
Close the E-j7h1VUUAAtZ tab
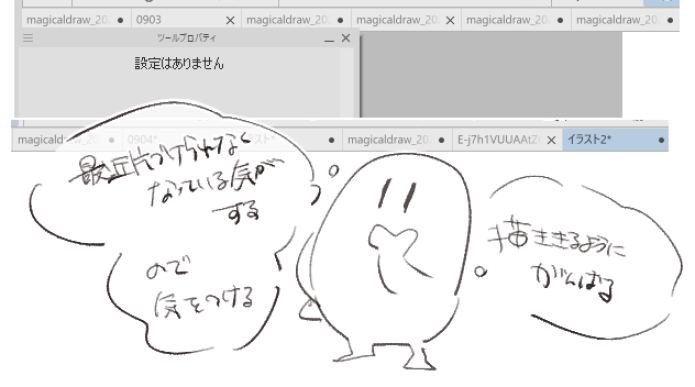pos(551,140)
